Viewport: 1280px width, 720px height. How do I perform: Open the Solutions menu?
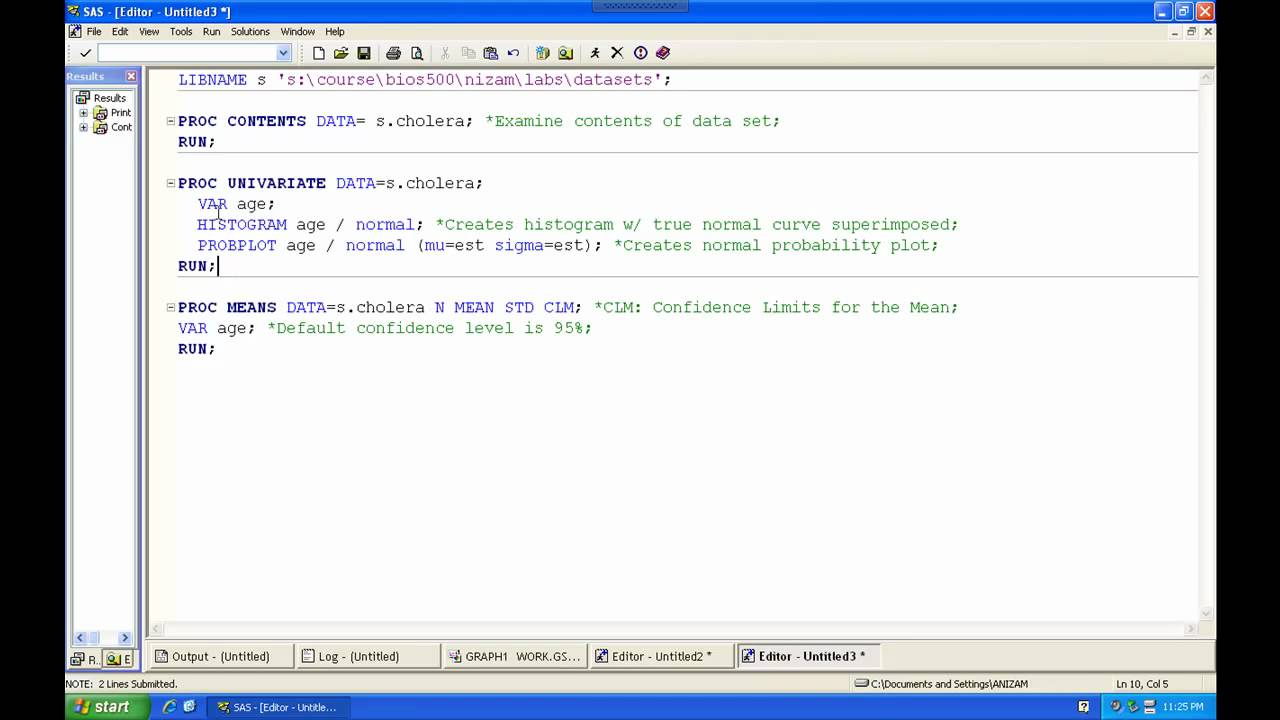tap(250, 31)
